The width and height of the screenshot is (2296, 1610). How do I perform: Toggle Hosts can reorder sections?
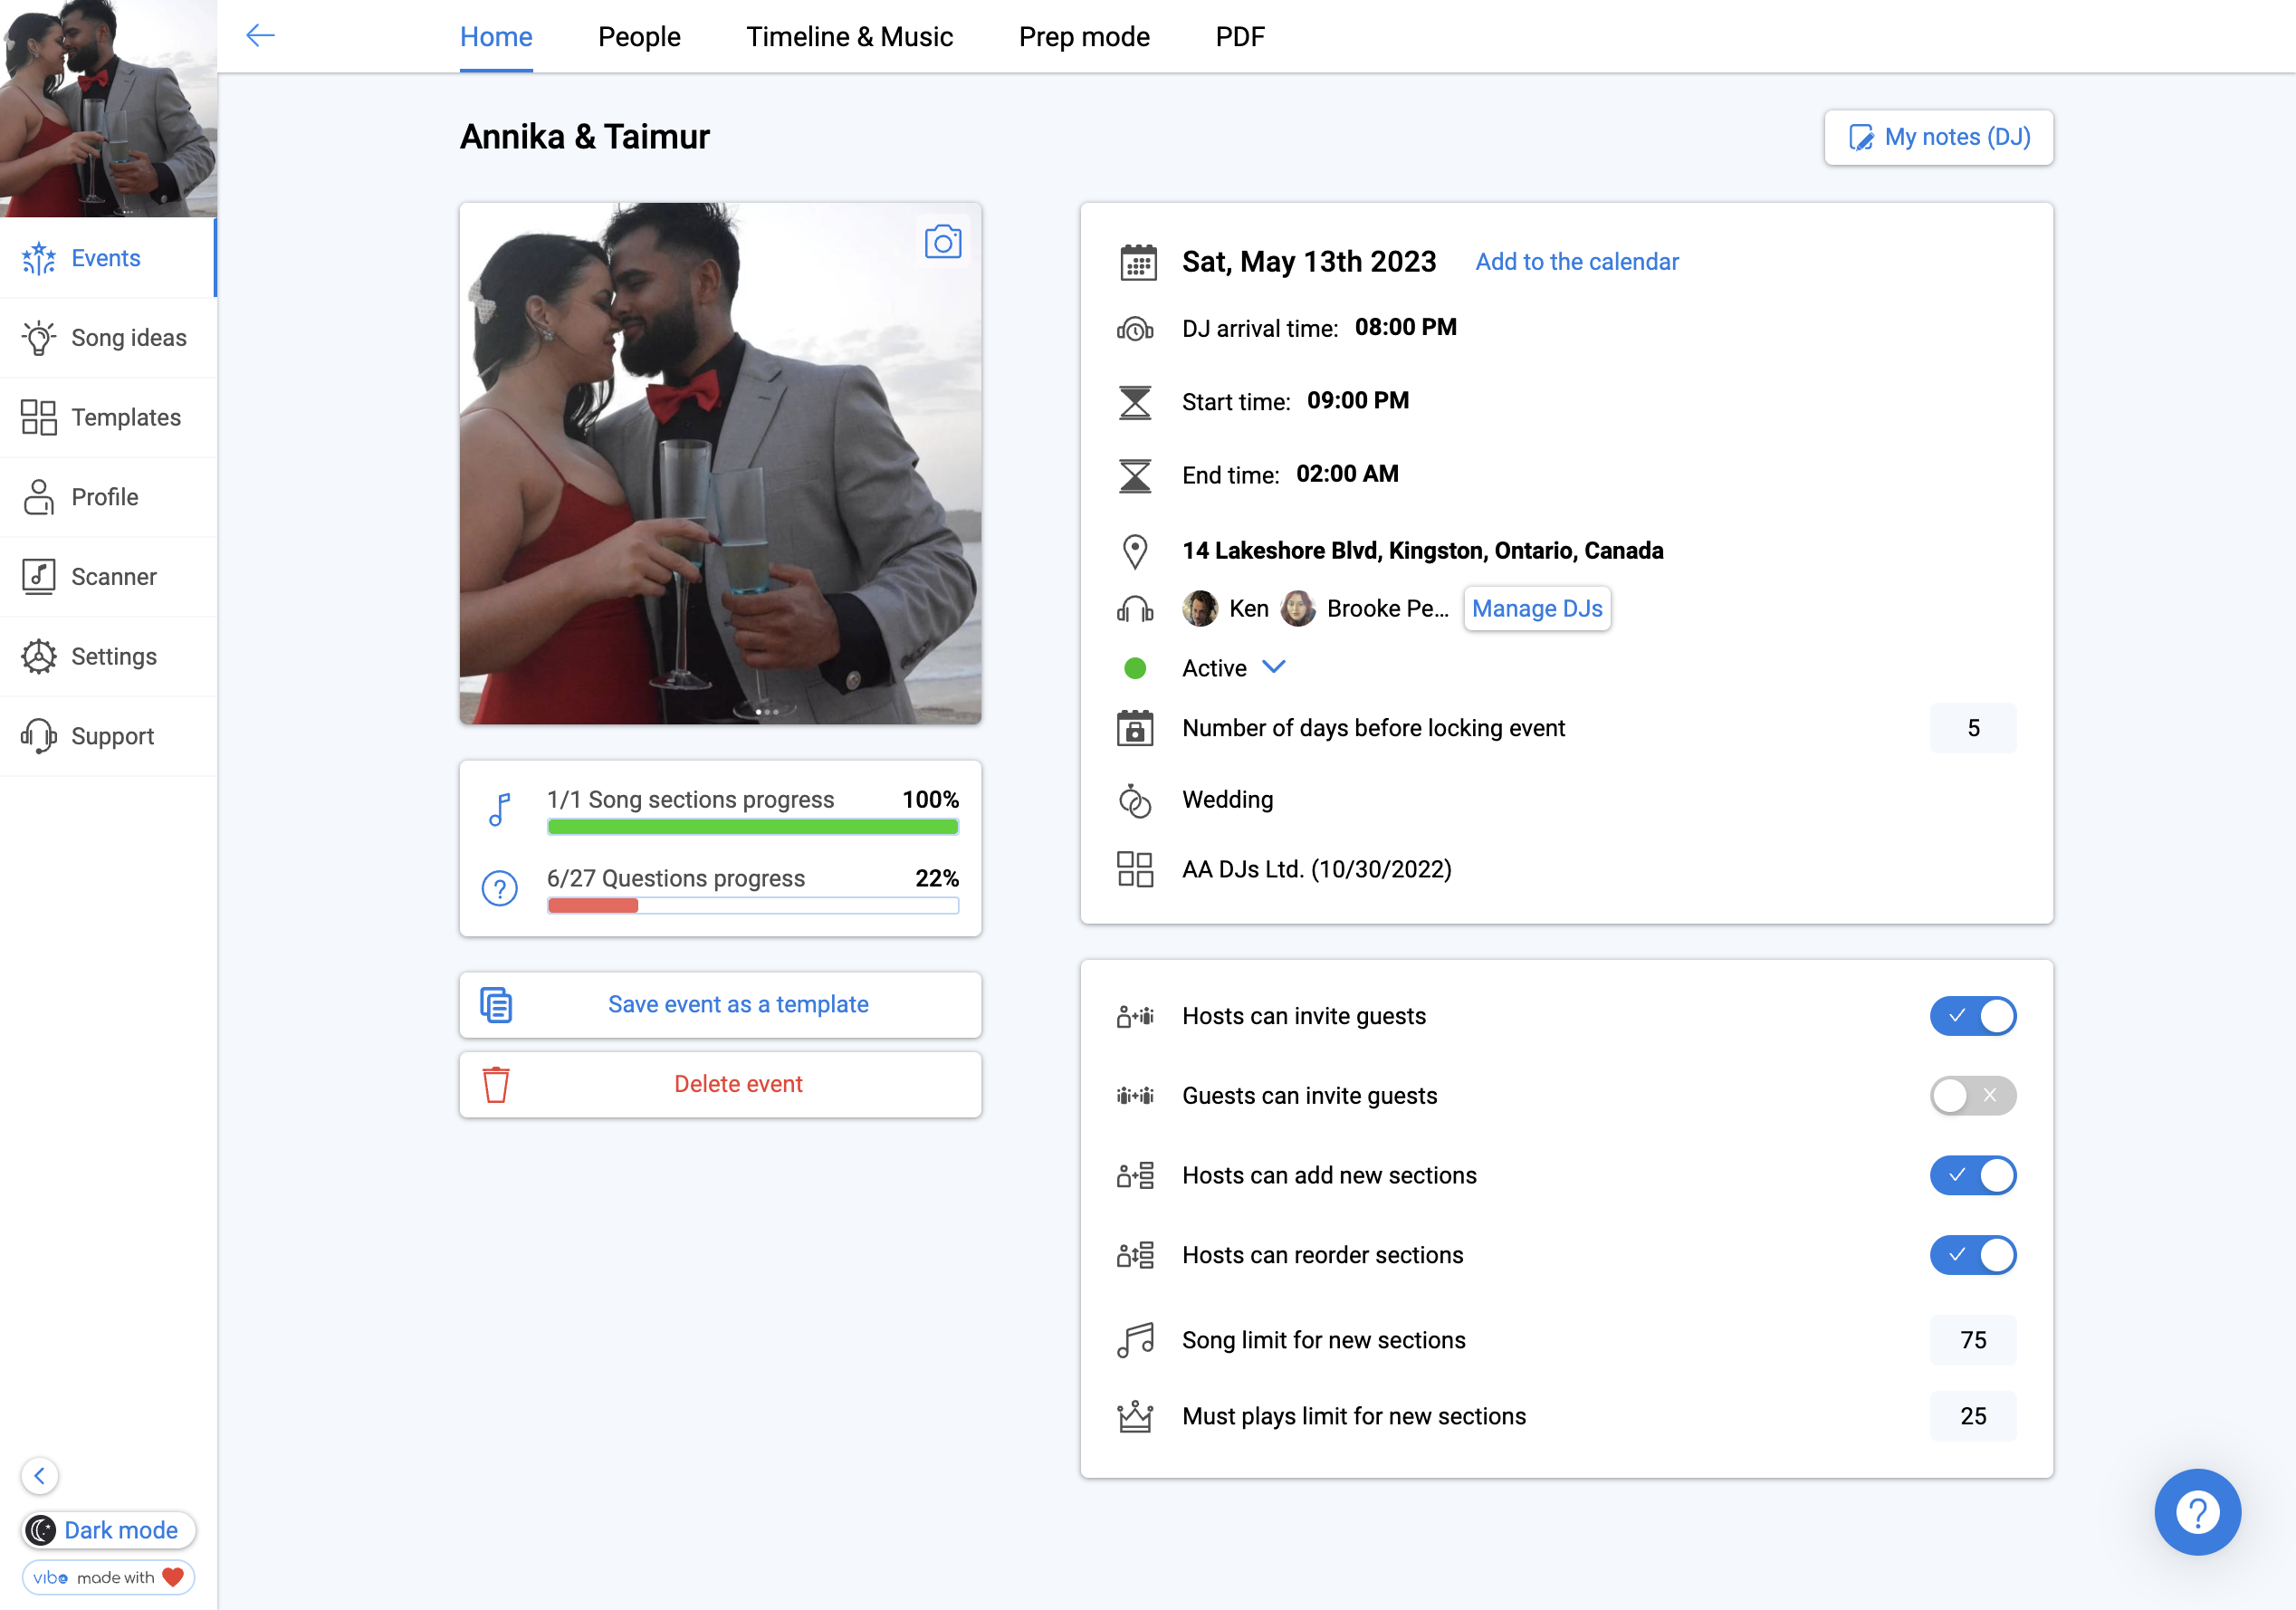point(1972,1255)
